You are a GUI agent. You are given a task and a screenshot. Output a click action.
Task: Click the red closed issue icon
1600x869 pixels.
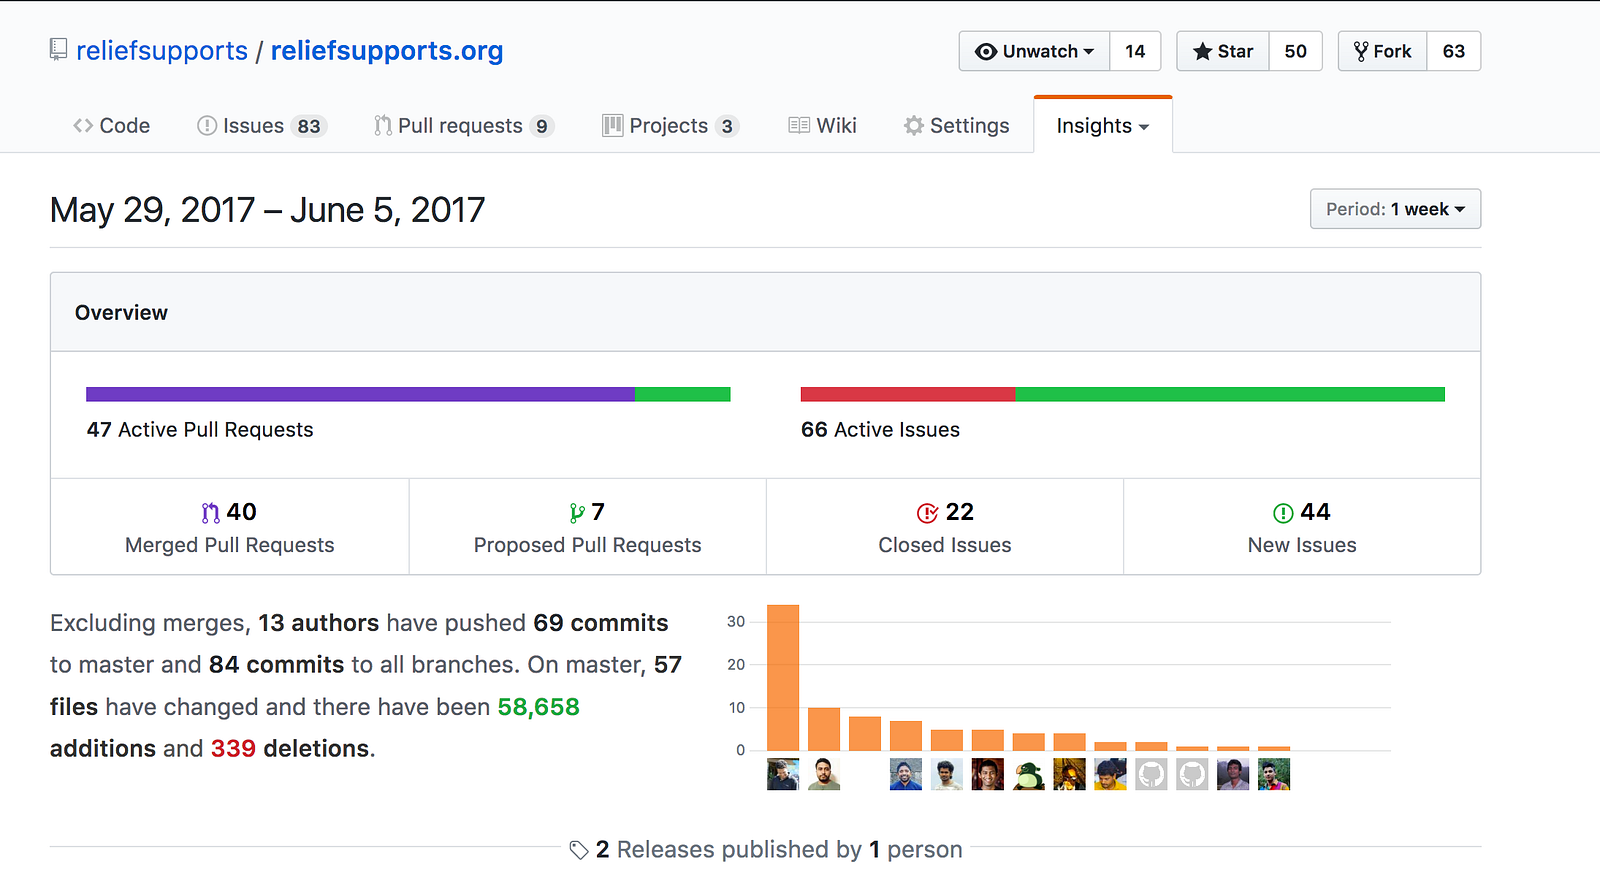click(928, 513)
